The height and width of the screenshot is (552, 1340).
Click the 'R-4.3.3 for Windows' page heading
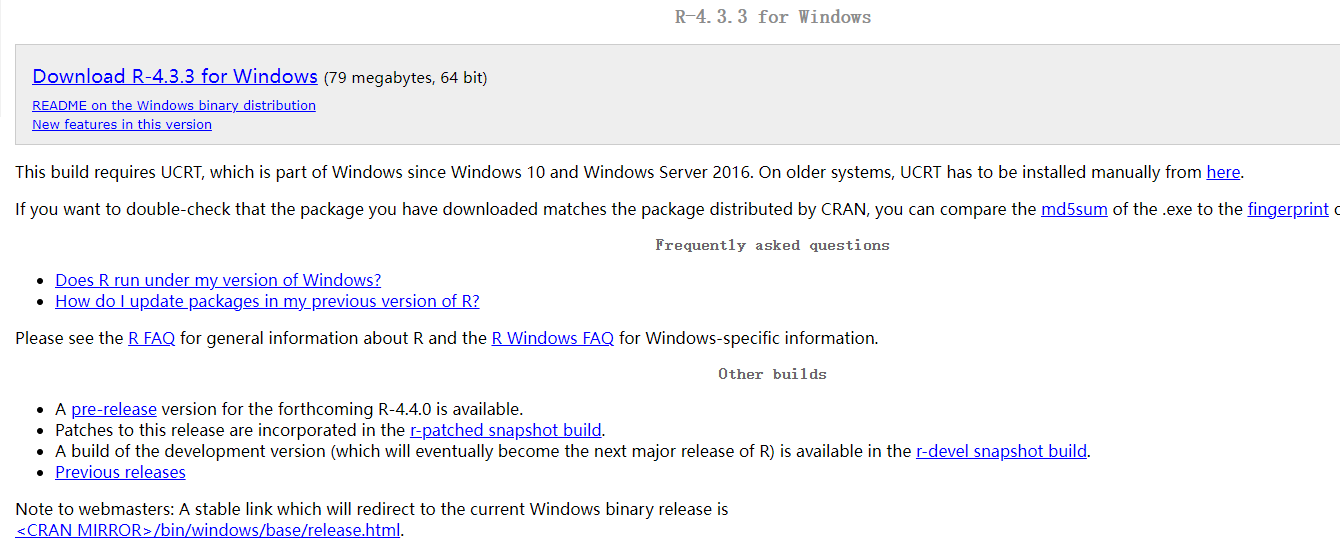(773, 17)
